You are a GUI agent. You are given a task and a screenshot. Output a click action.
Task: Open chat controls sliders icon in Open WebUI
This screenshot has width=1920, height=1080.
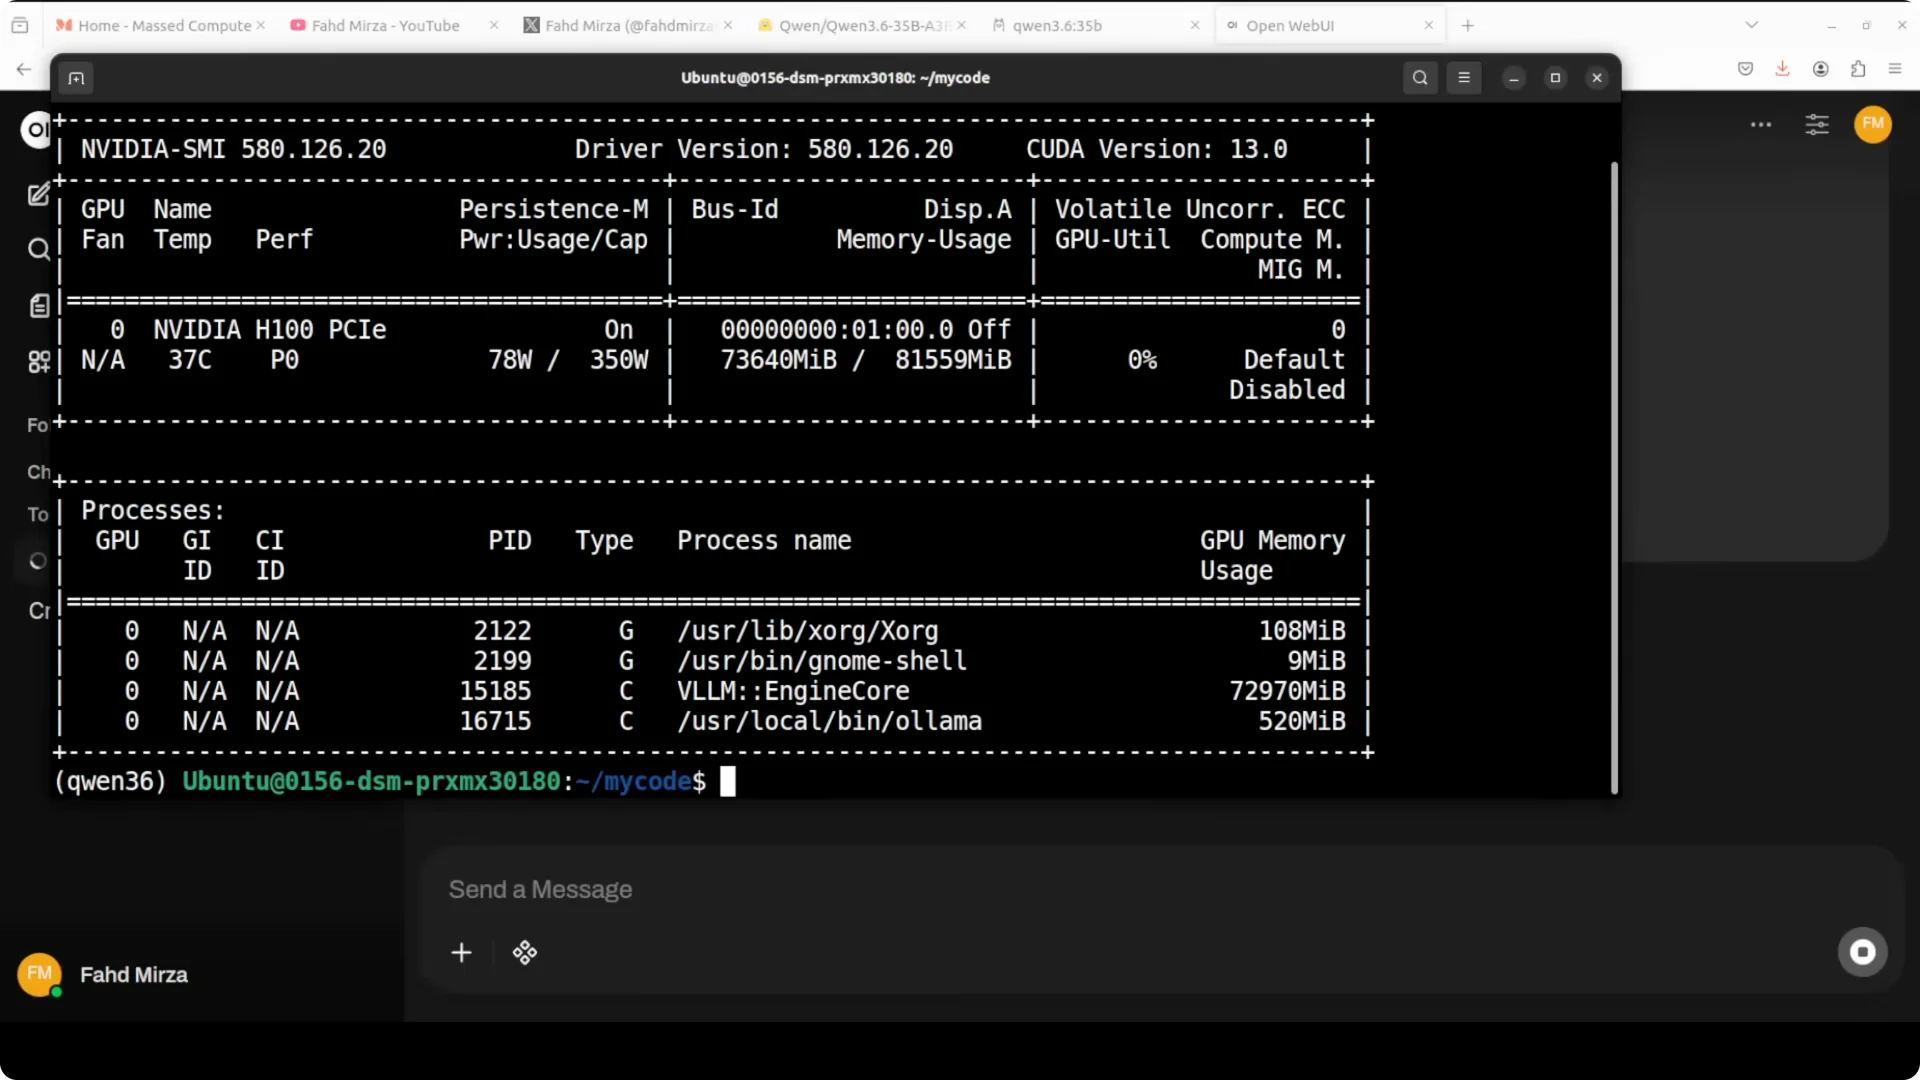tap(1817, 124)
